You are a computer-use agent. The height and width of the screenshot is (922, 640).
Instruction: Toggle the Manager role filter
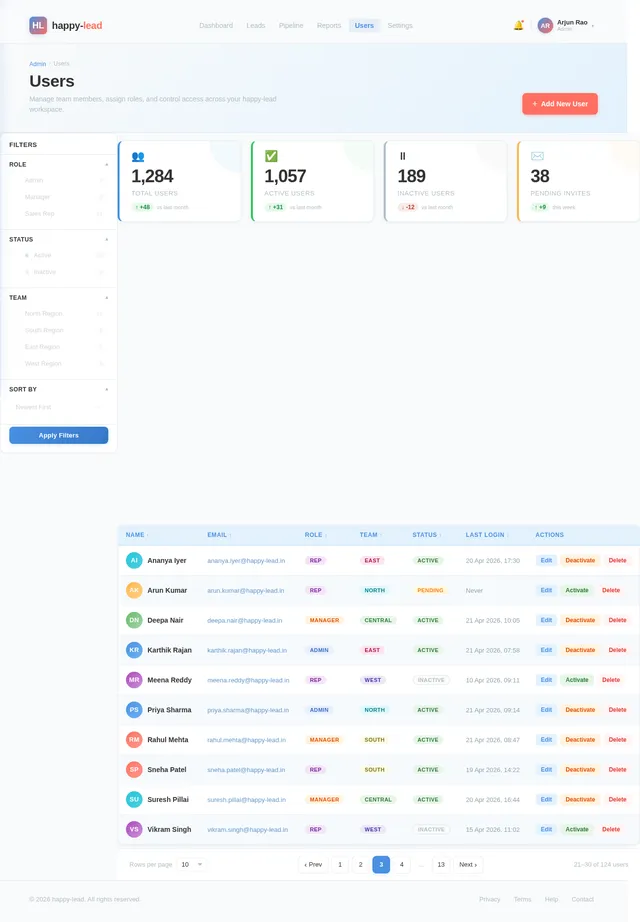pos(59,197)
